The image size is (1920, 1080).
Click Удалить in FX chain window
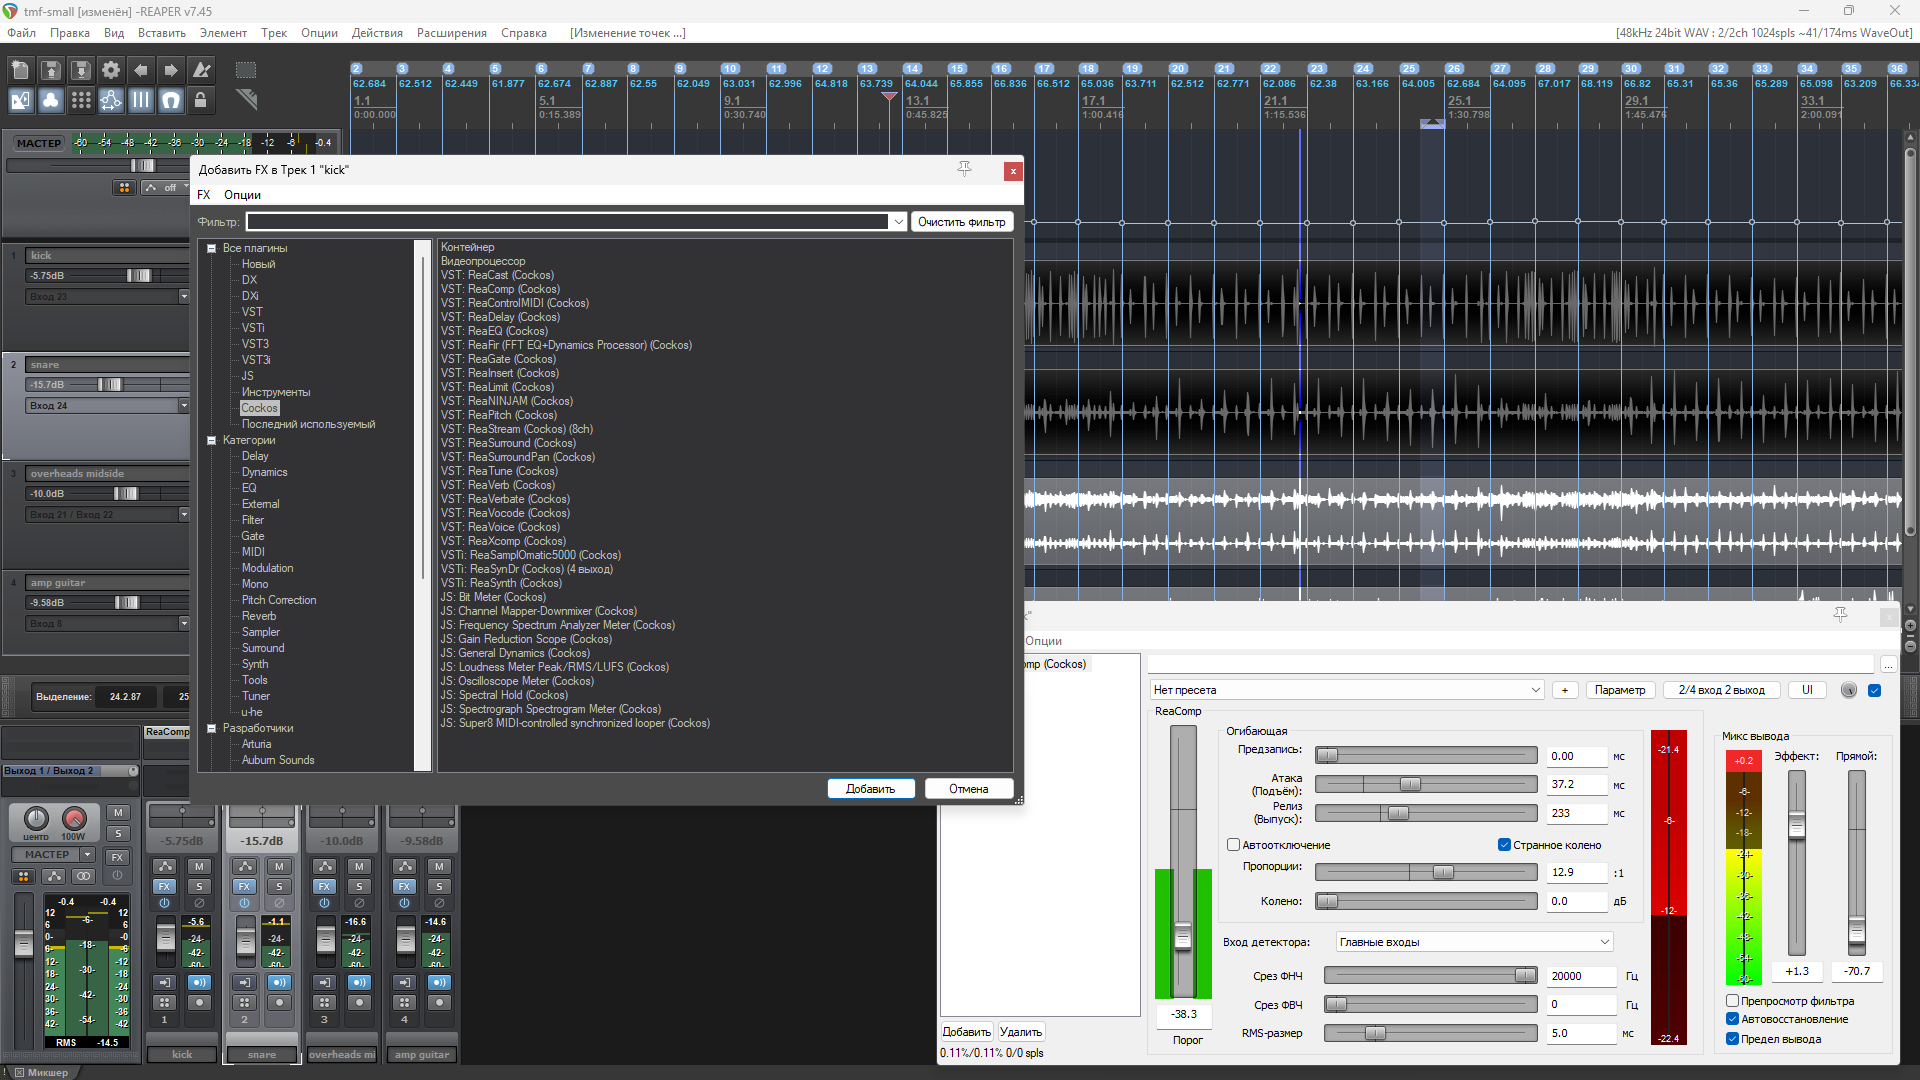coord(1021,1032)
